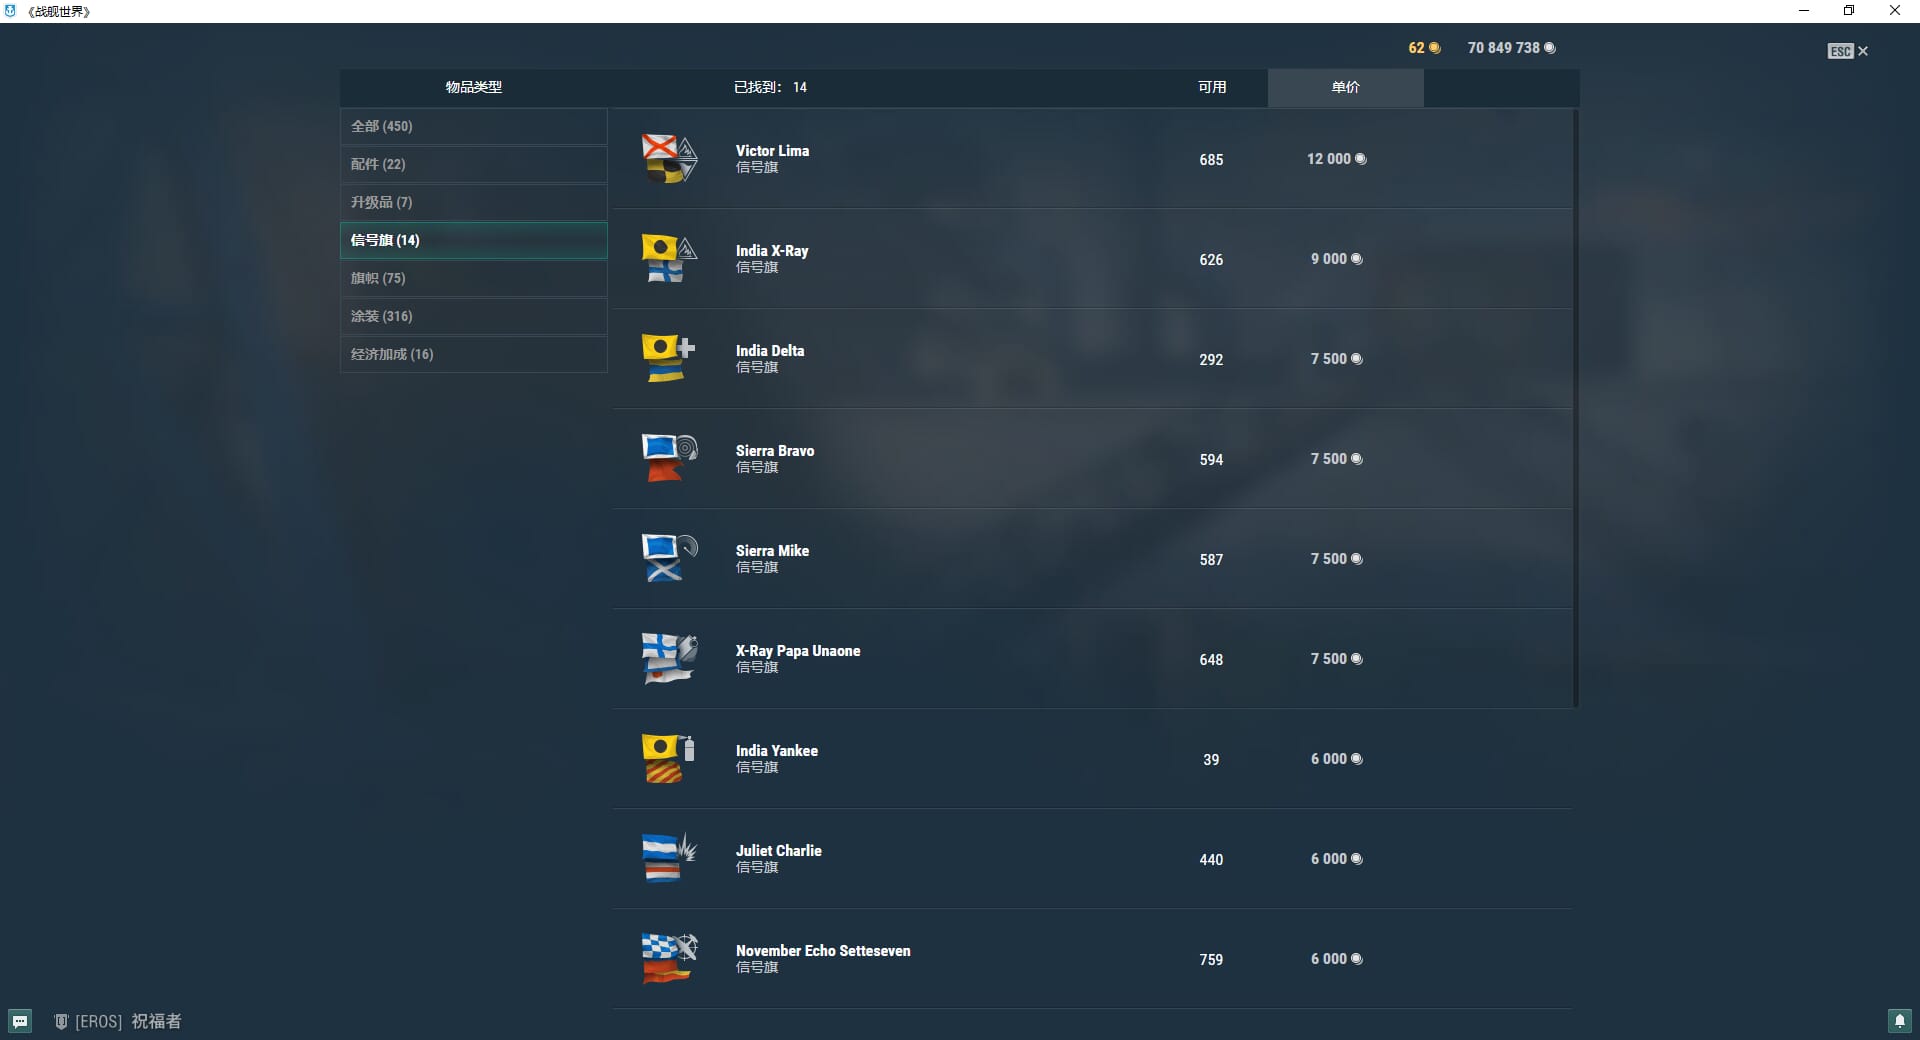Sort the list by 单价 column header
1920x1040 pixels.
(1345, 87)
